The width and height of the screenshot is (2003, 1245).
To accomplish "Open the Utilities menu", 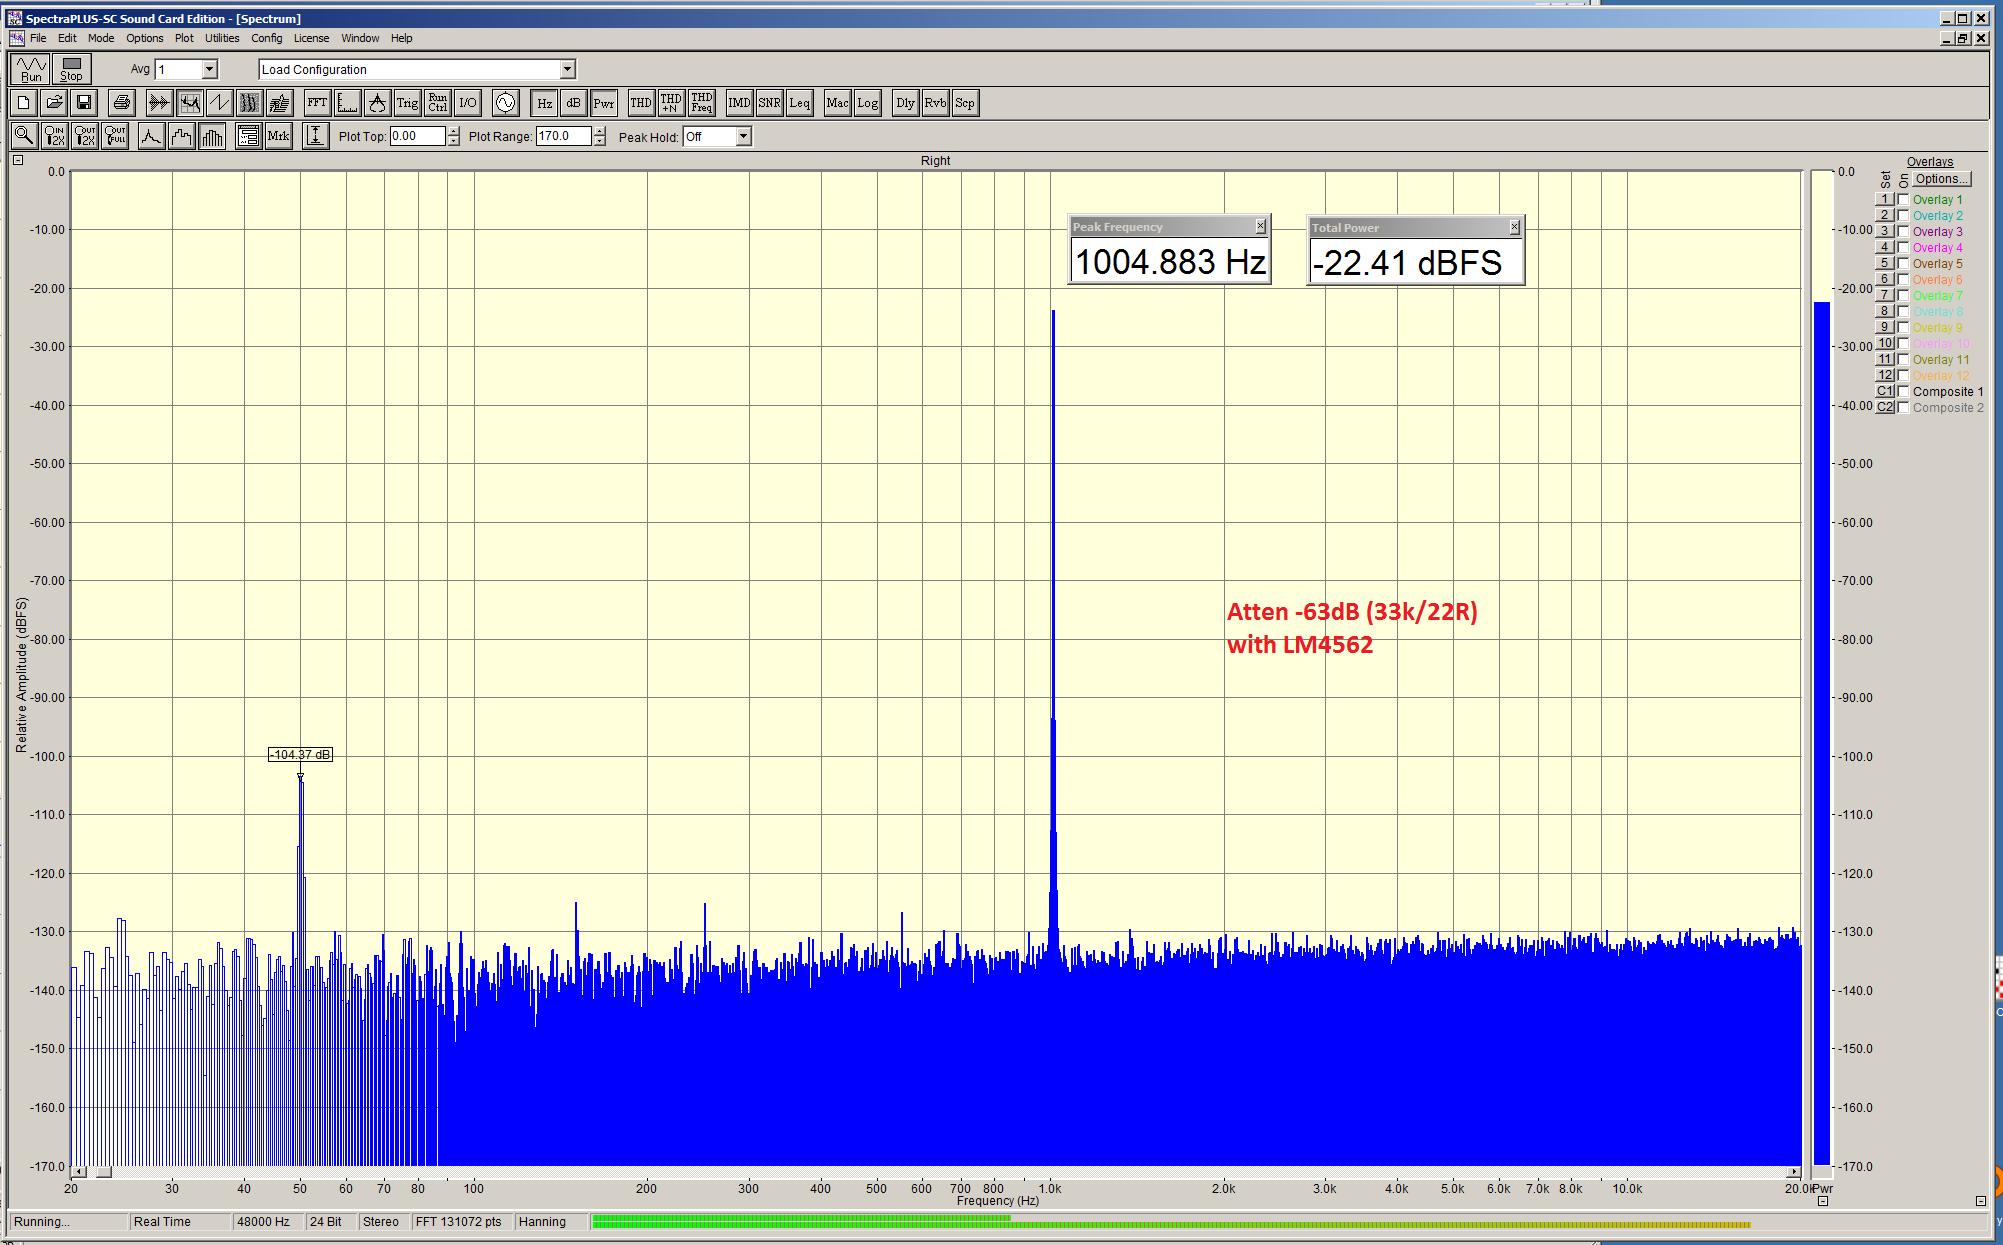I will pyautogui.click(x=222, y=38).
